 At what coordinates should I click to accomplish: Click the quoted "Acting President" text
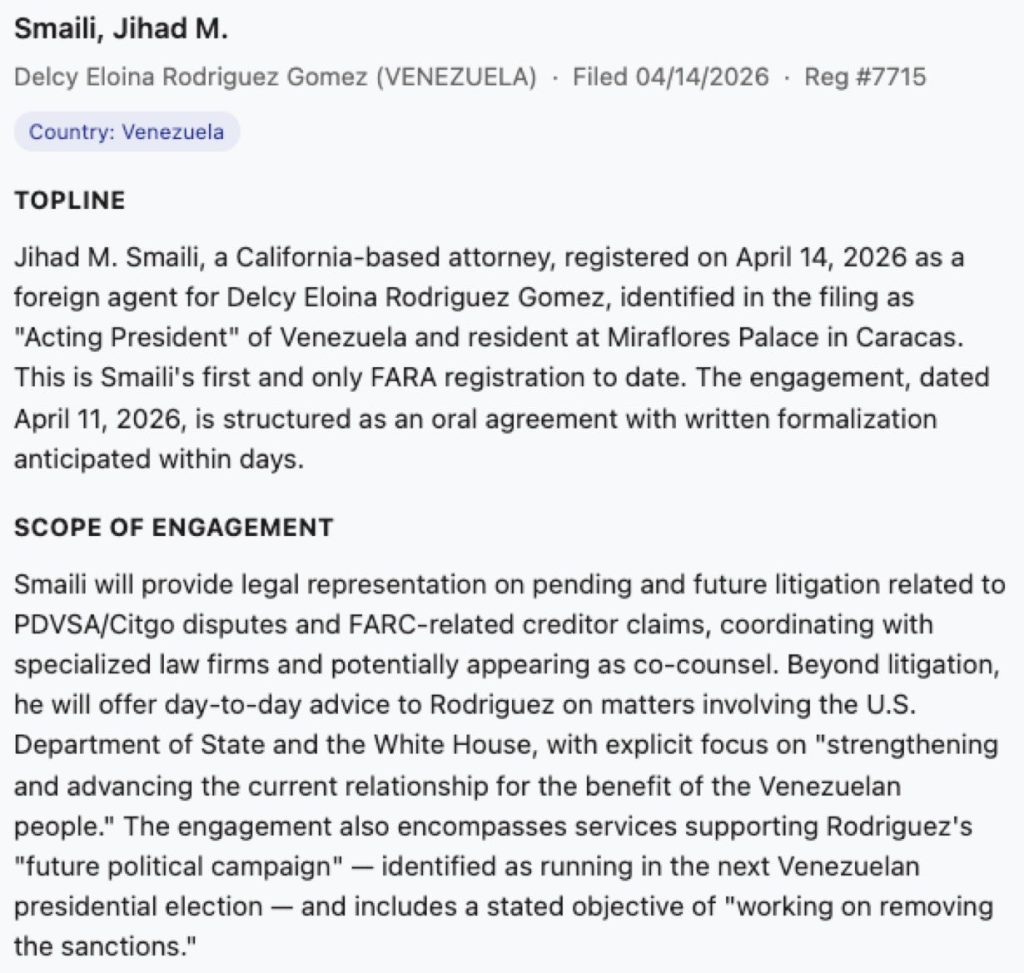click(125, 337)
